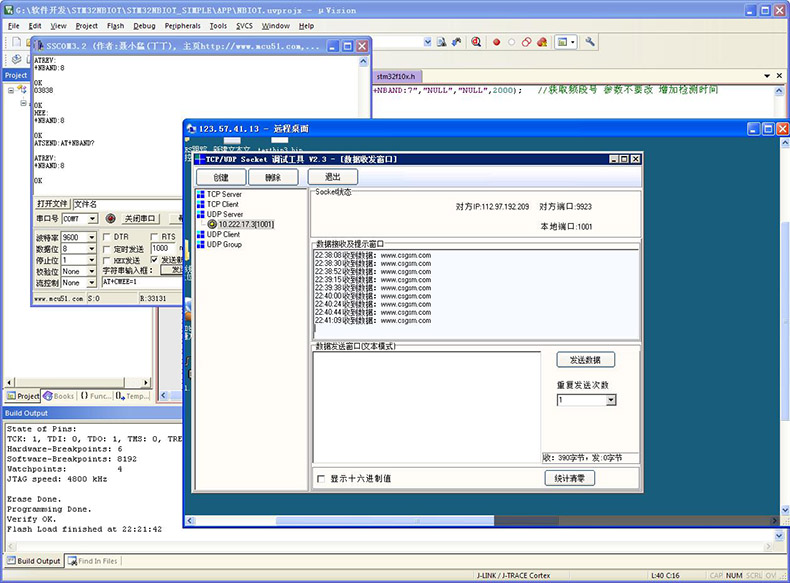Click the Insert breakpoint red dot icon
This screenshot has width=790, height=583.
tap(496, 42)
